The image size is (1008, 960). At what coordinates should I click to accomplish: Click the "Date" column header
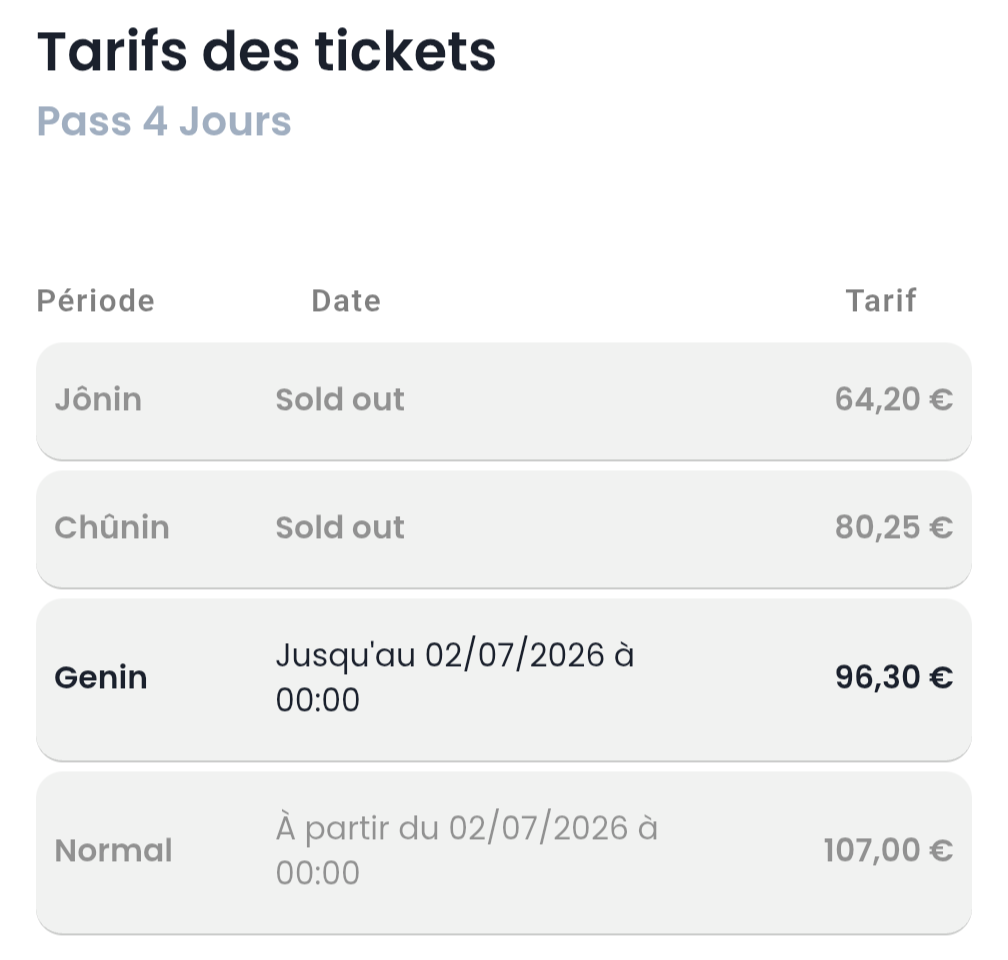coord(346,300)
